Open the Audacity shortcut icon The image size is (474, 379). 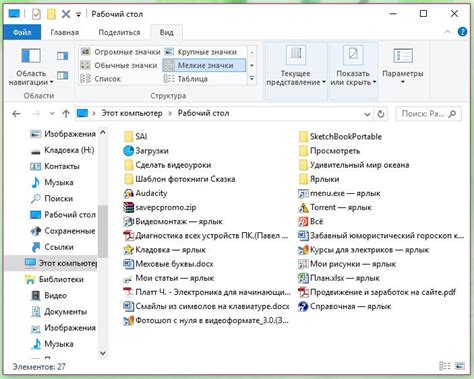coord(129,193)
